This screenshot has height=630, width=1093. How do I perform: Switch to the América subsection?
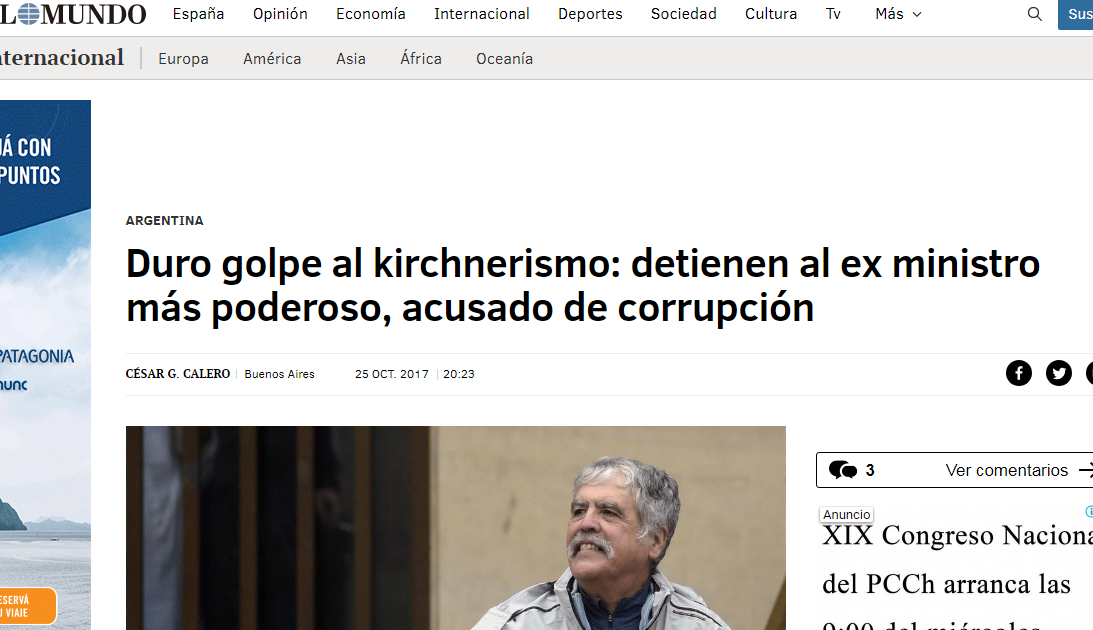click(x=272, y=59)
